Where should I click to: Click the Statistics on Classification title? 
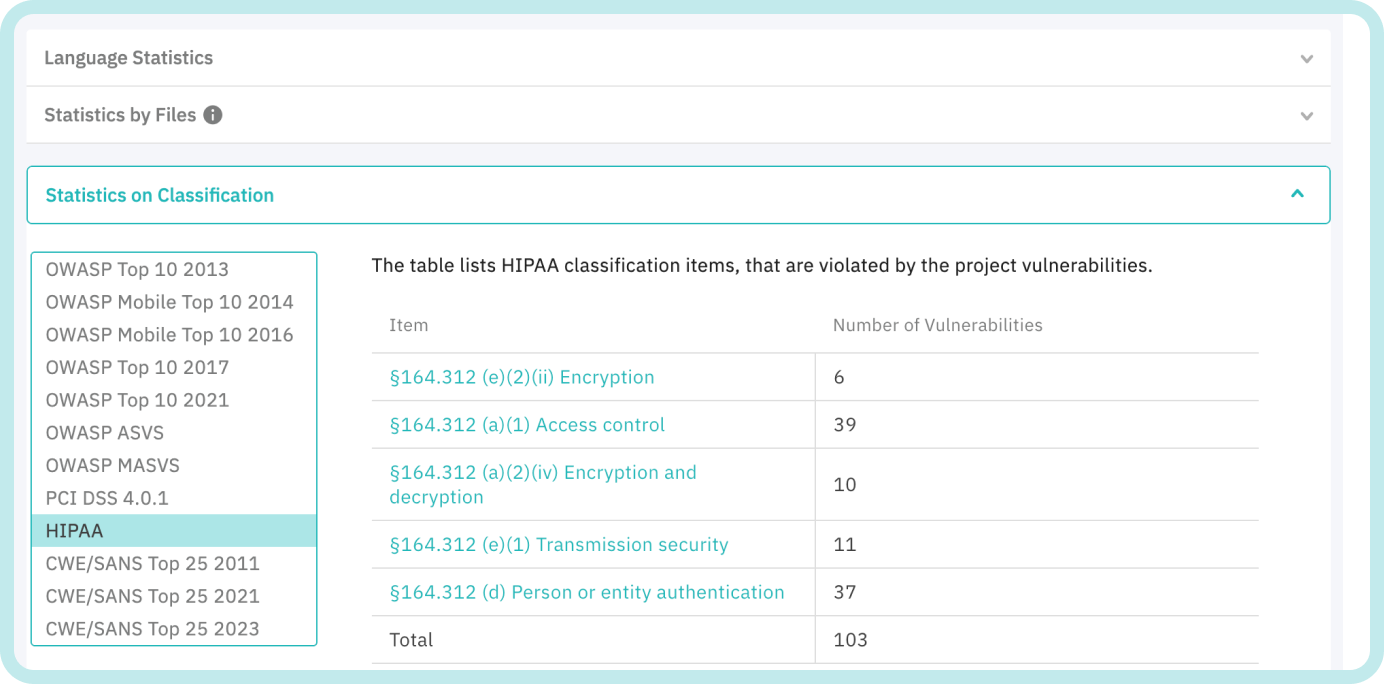tap(160, 195)
